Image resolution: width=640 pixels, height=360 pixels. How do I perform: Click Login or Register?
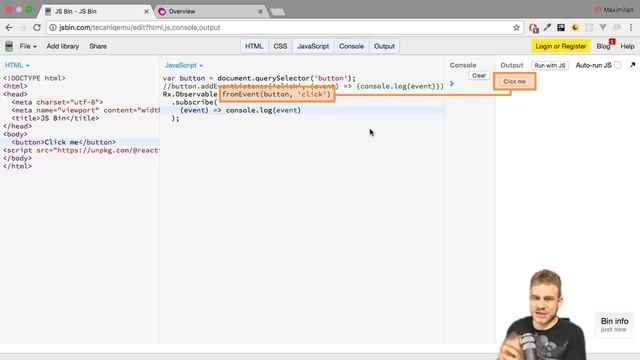561,46
